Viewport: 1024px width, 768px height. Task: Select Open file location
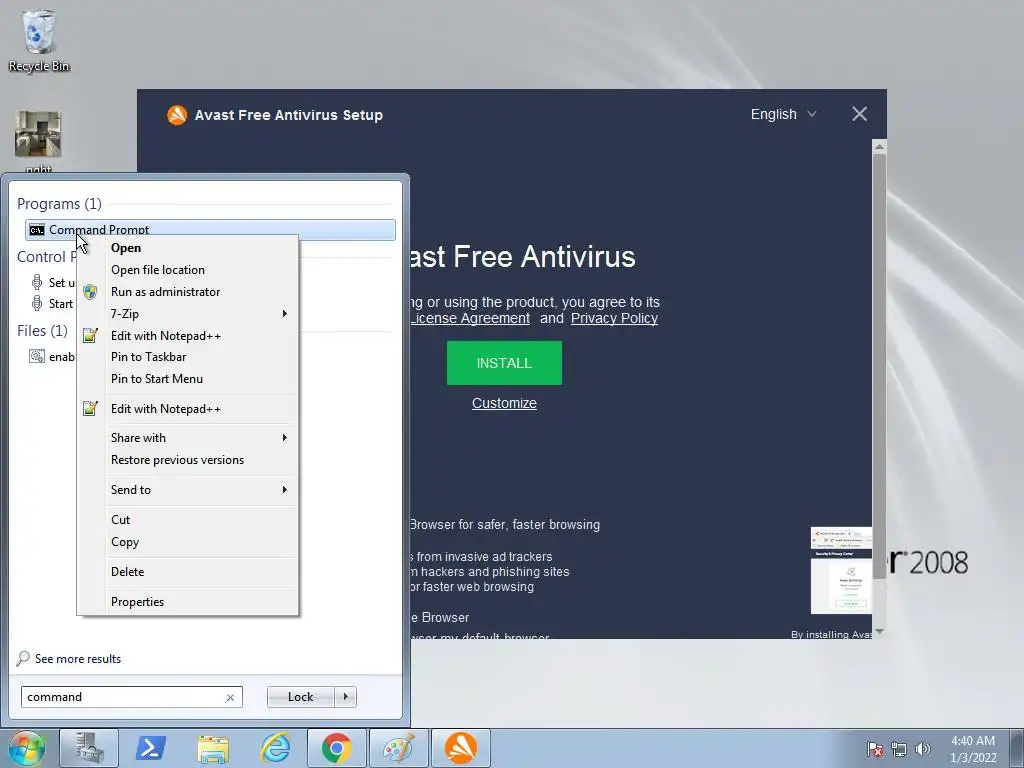tap(157, 270)
